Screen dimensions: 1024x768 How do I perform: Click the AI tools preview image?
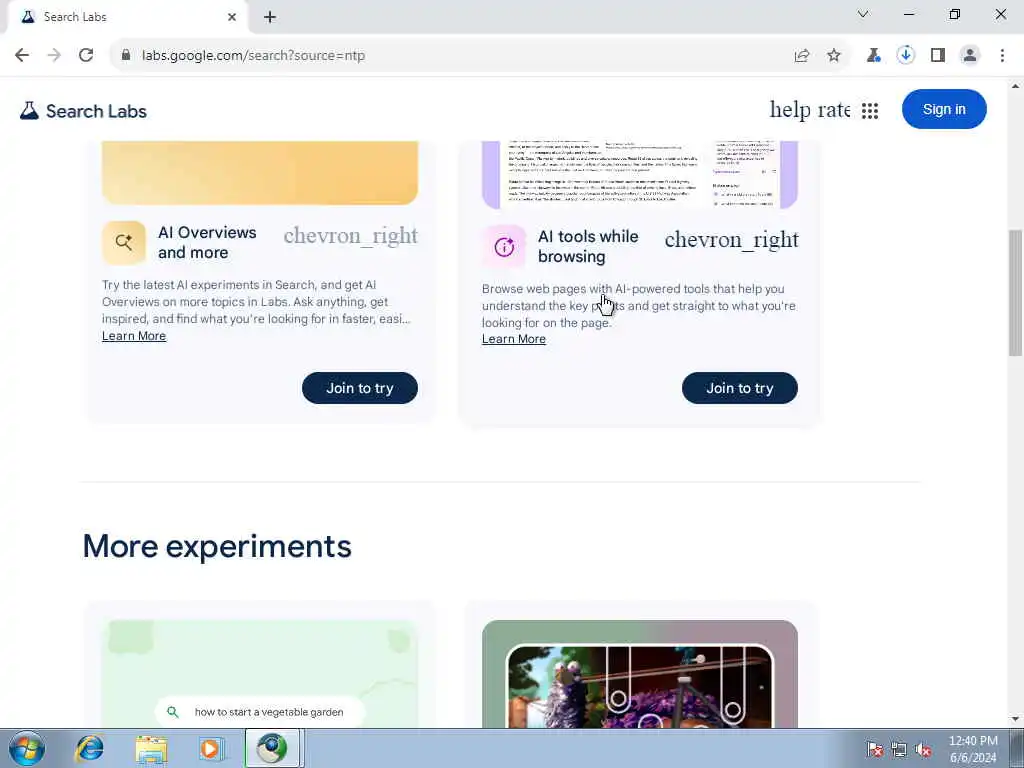pyautogui.click(x=639, y=174)
